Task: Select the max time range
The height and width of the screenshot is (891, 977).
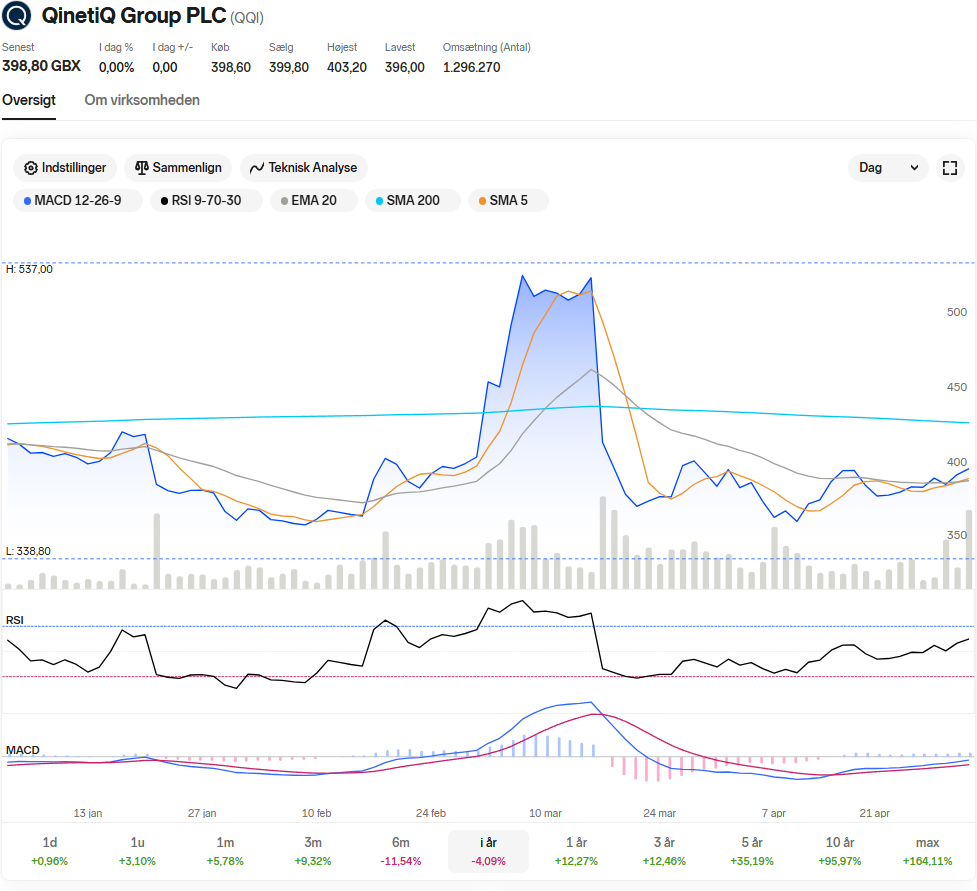Action: (927, 851)
